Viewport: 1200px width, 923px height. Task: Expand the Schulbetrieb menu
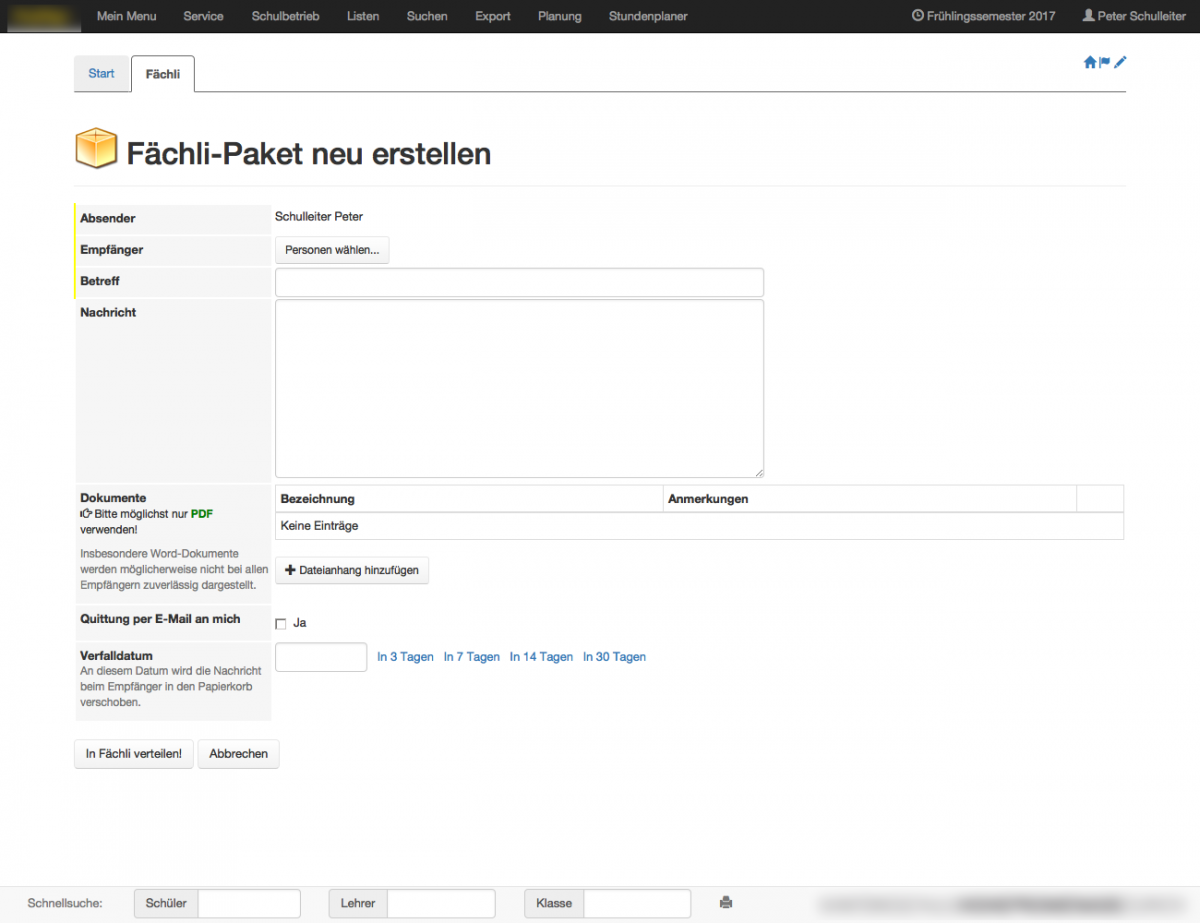coord(285,16)
